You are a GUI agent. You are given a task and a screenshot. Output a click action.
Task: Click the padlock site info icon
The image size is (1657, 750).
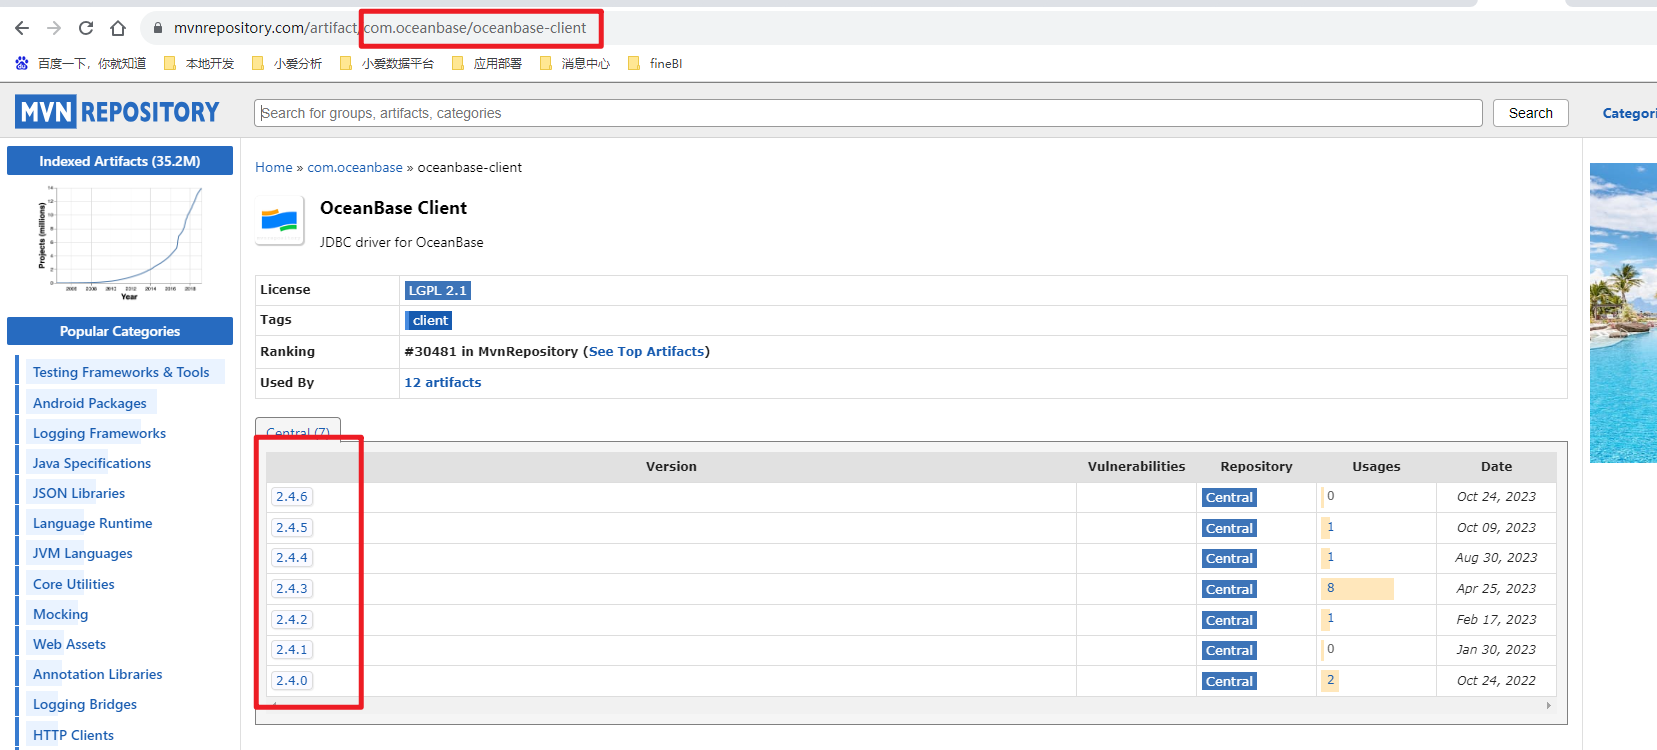[157, 28]
